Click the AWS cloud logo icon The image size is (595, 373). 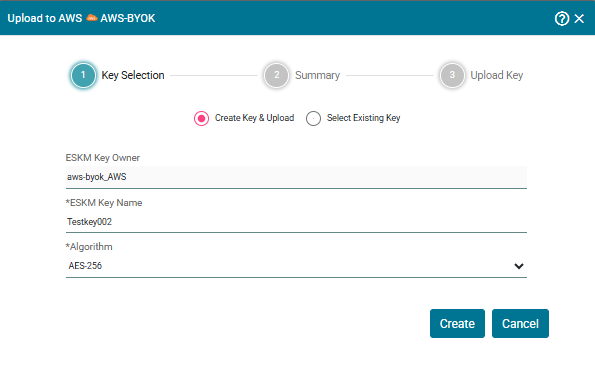coord(91,17)
